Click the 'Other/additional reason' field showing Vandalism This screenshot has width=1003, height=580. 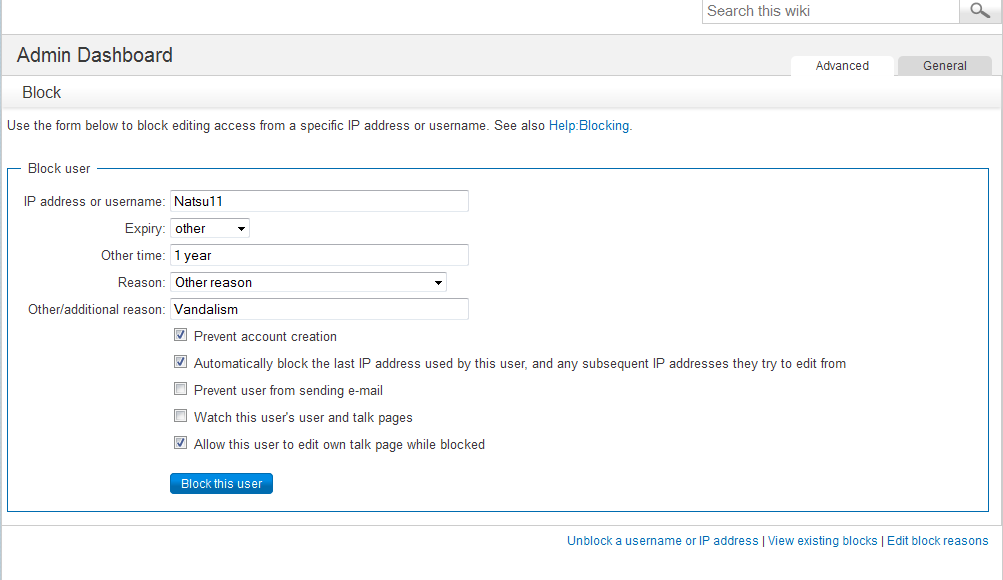tap(318, 308)
